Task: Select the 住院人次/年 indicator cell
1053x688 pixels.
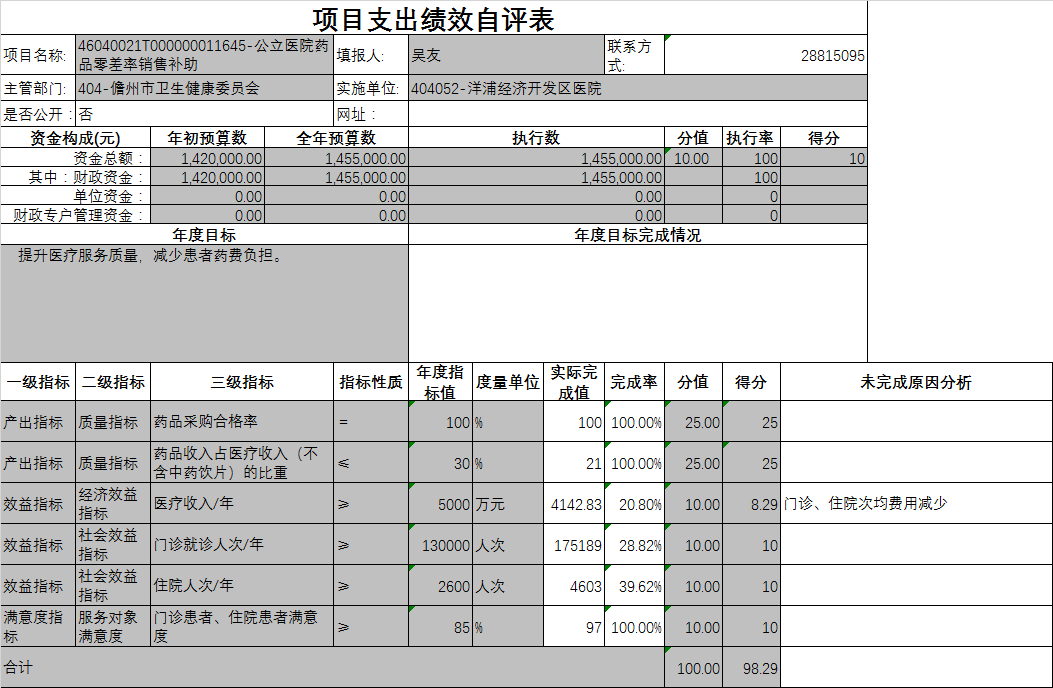Action: 242,585
